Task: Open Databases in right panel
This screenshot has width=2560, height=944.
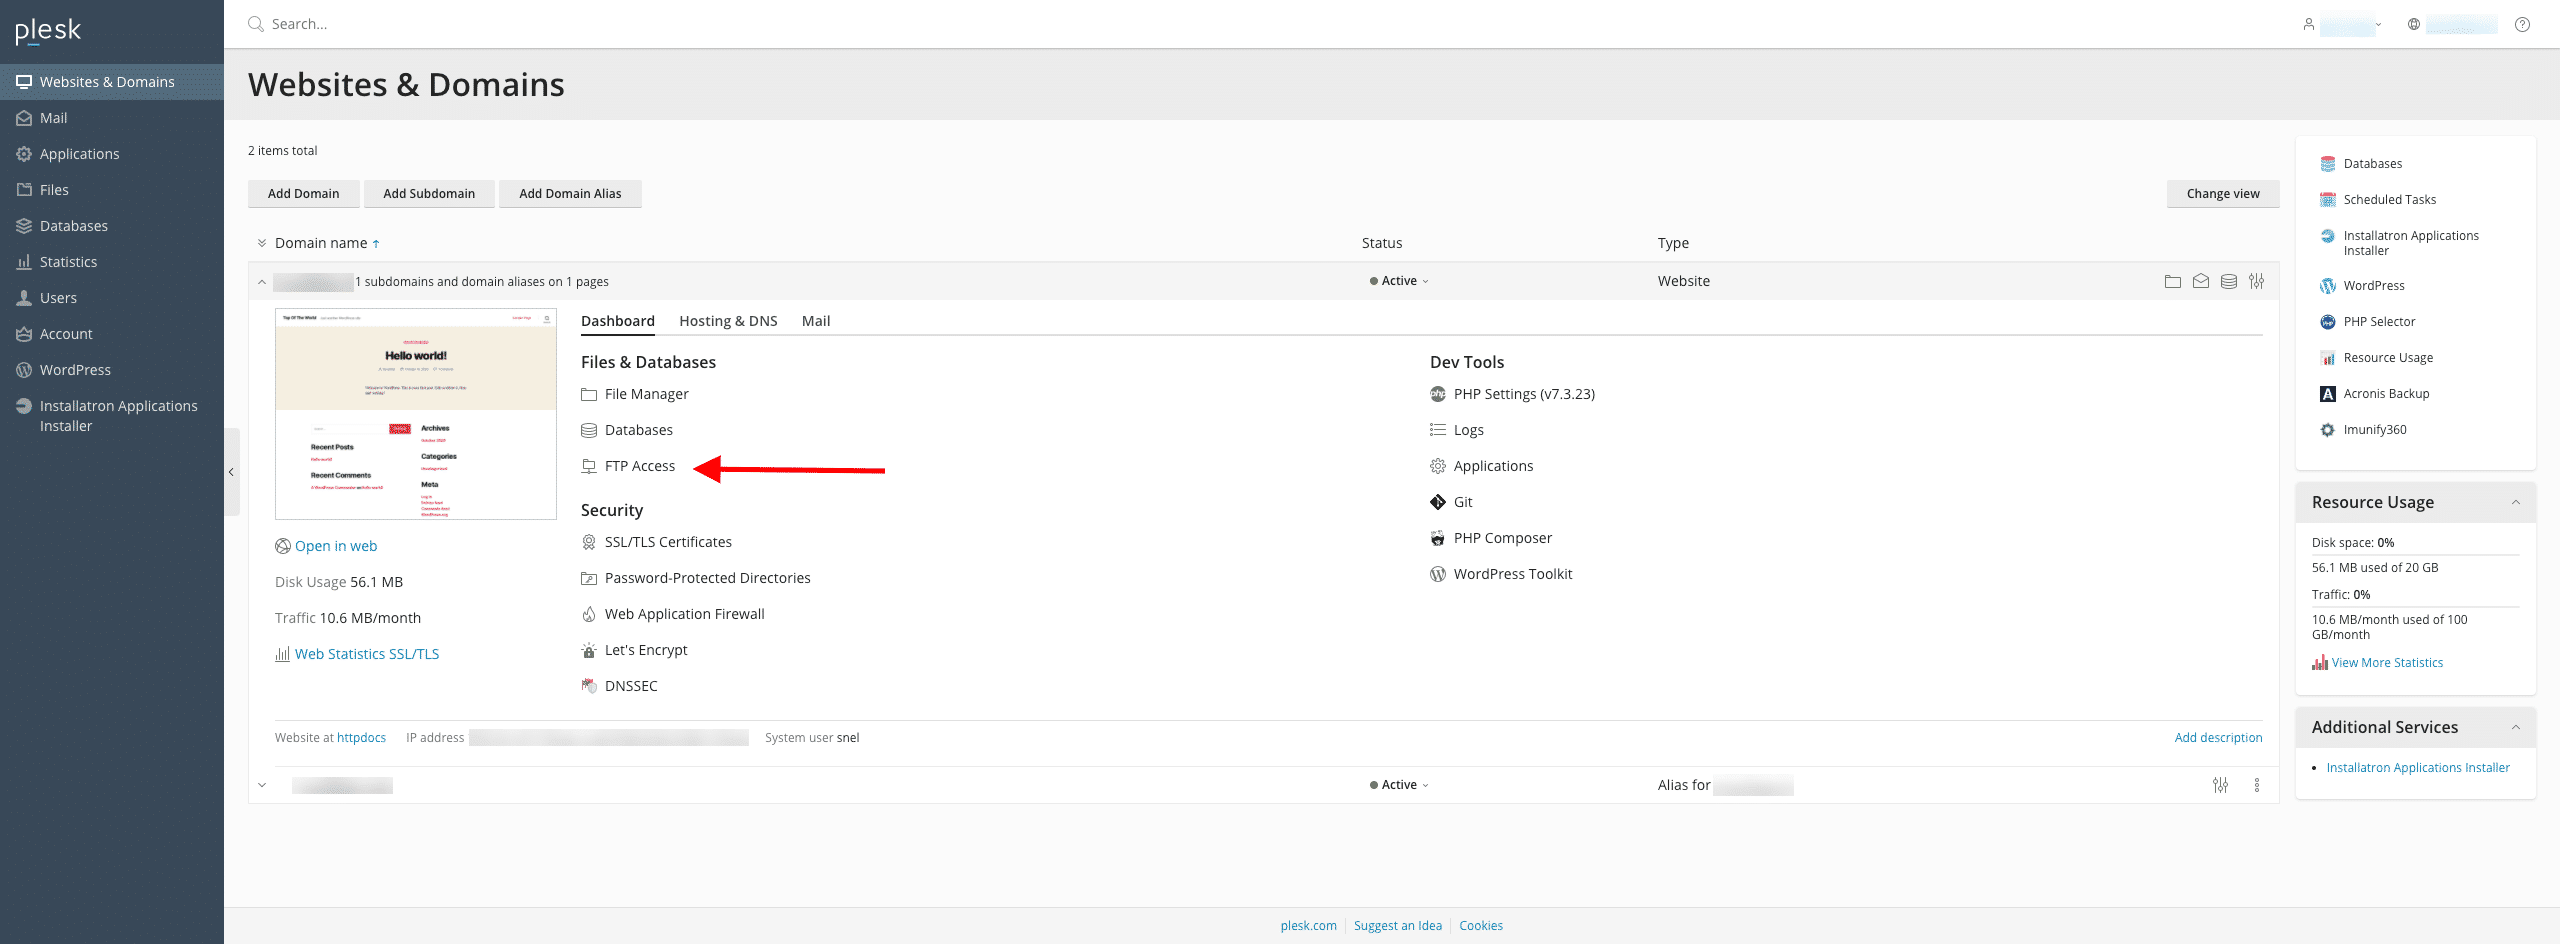Action: coord(2360,164)
